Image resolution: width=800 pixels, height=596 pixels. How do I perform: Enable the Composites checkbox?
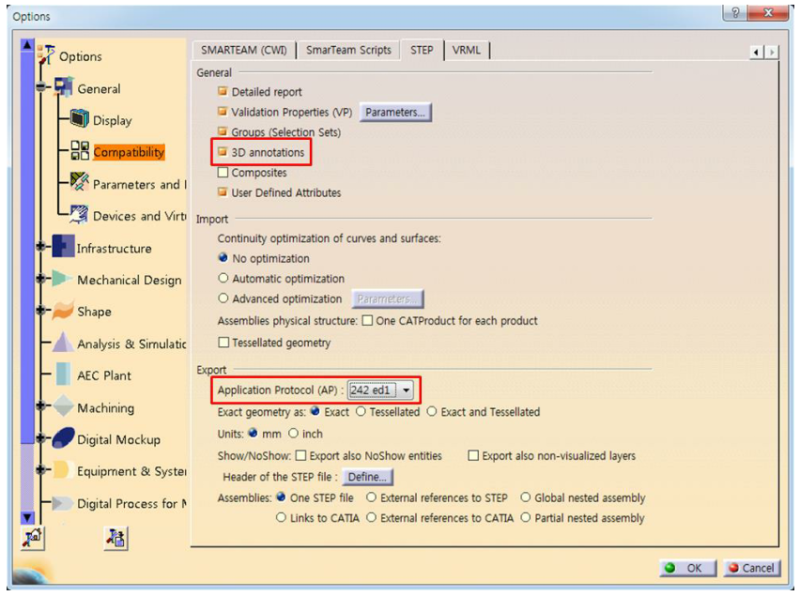point(224,175)
